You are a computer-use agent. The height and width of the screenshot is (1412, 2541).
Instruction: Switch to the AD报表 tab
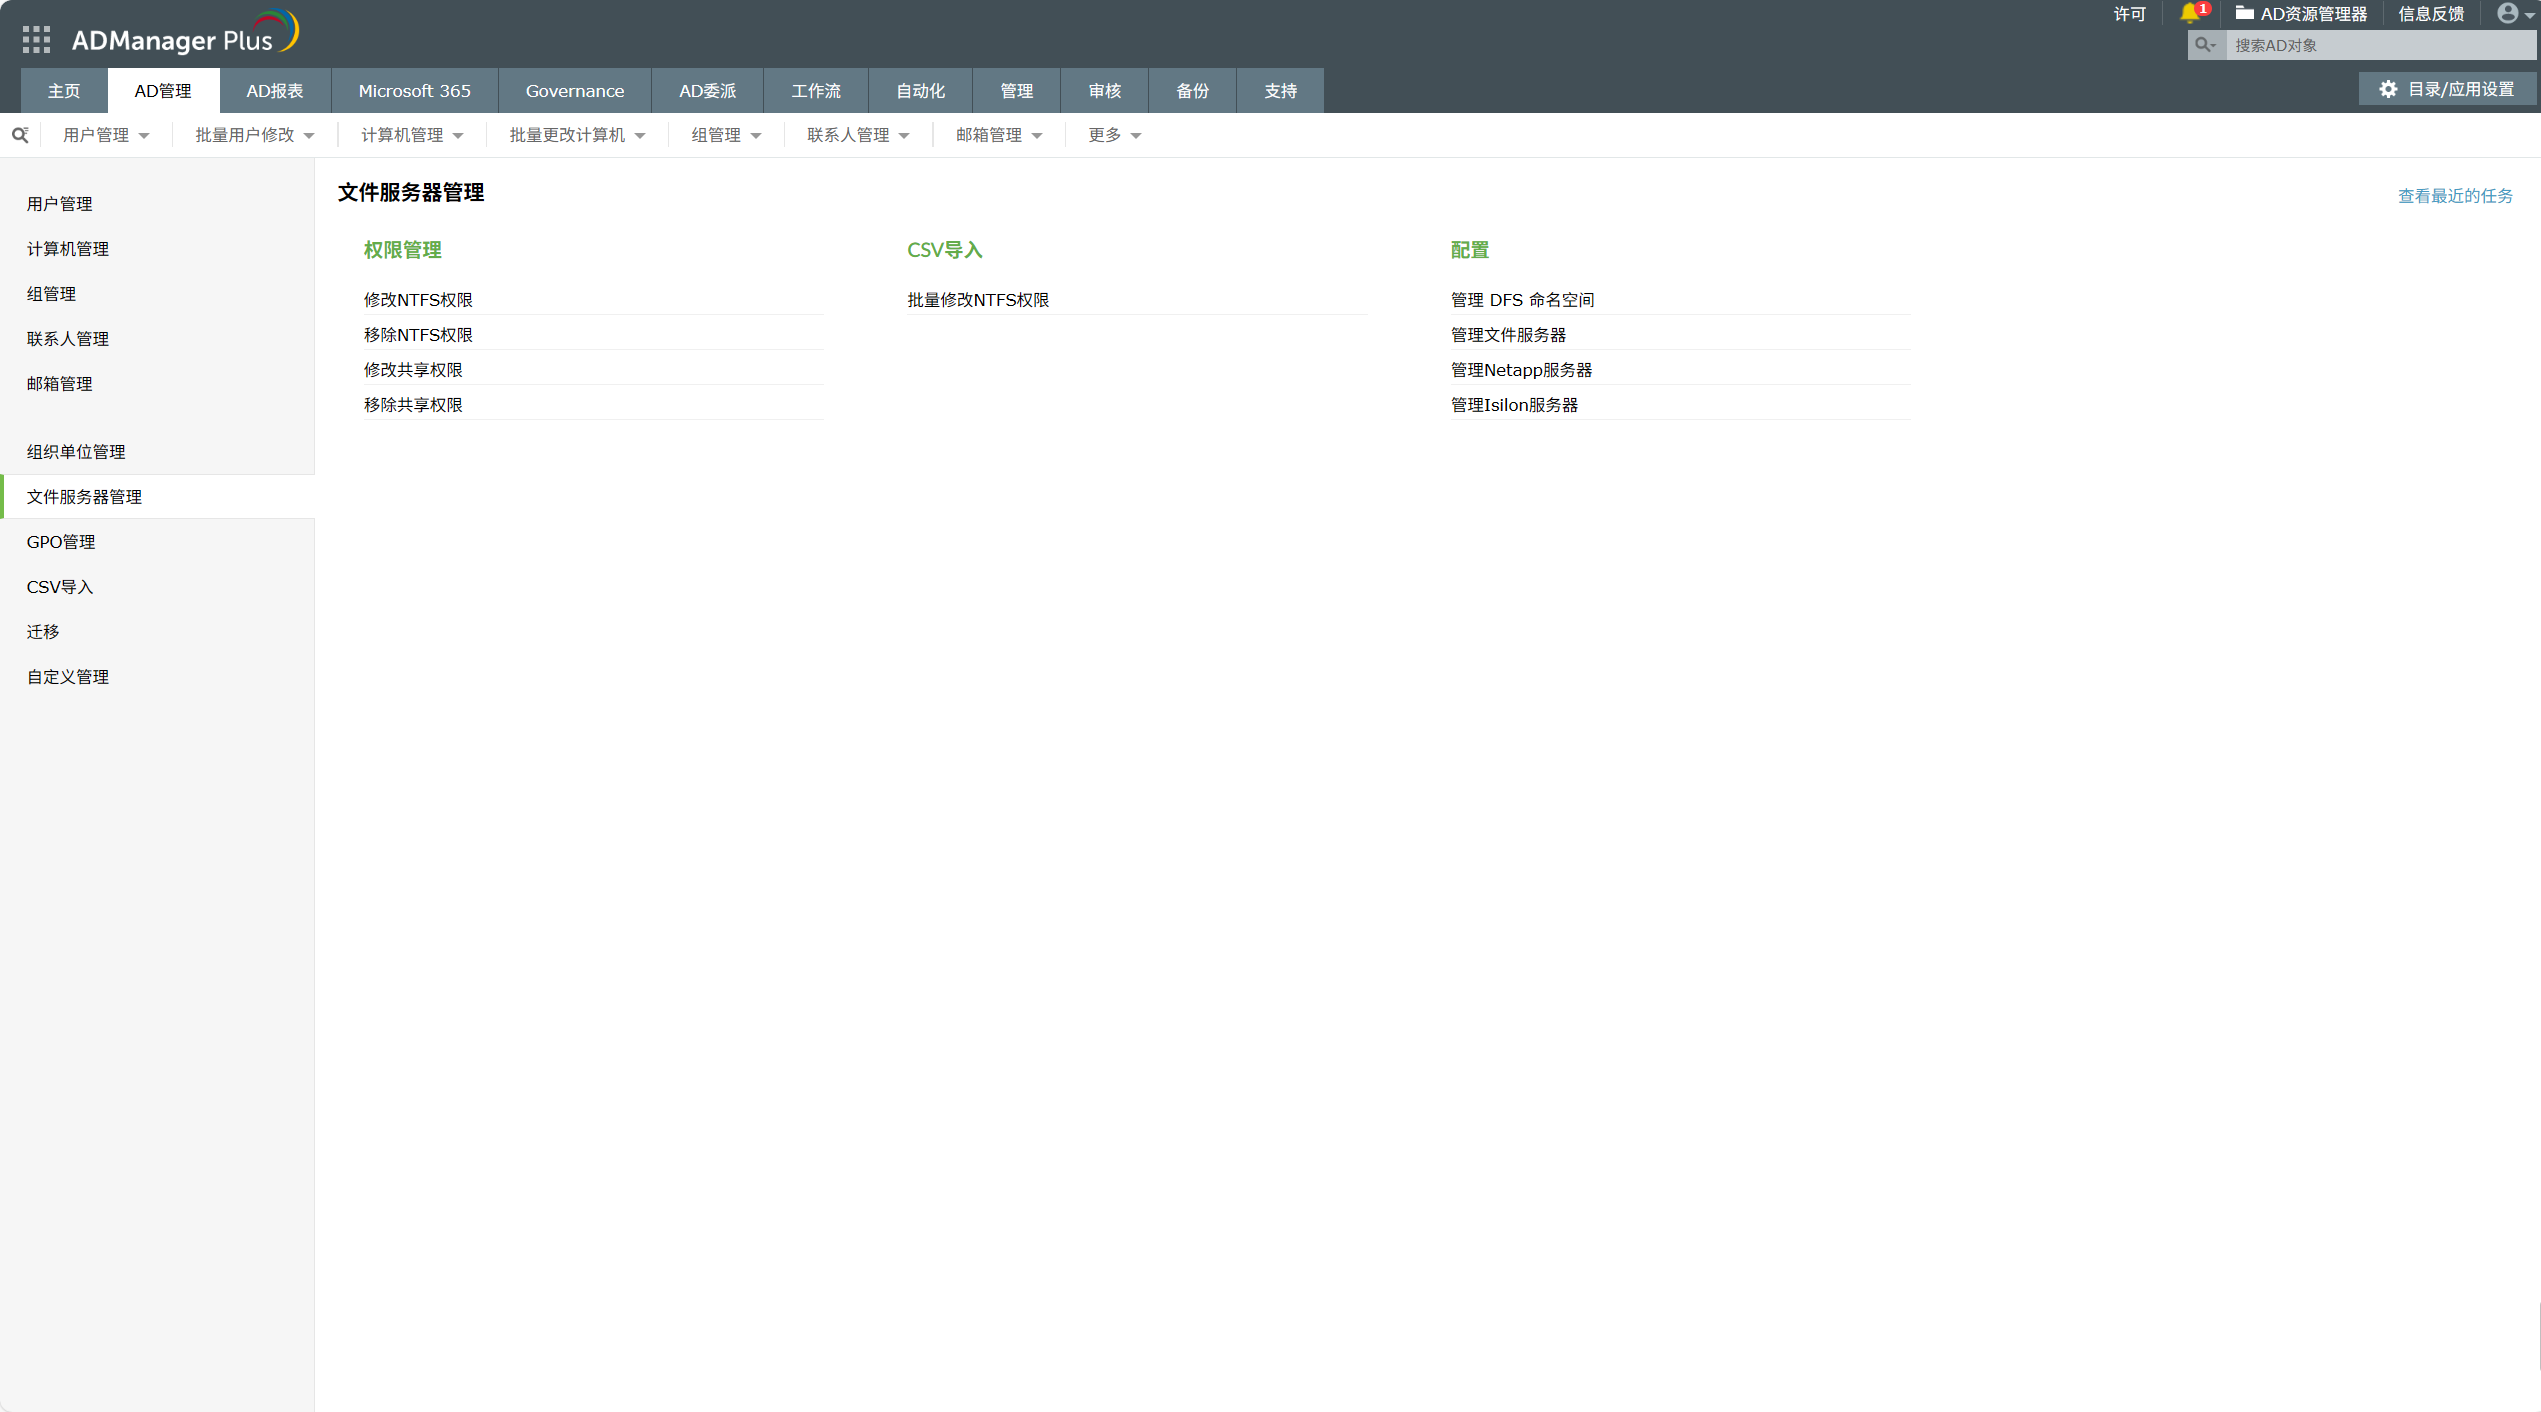(x=275, y=91)
